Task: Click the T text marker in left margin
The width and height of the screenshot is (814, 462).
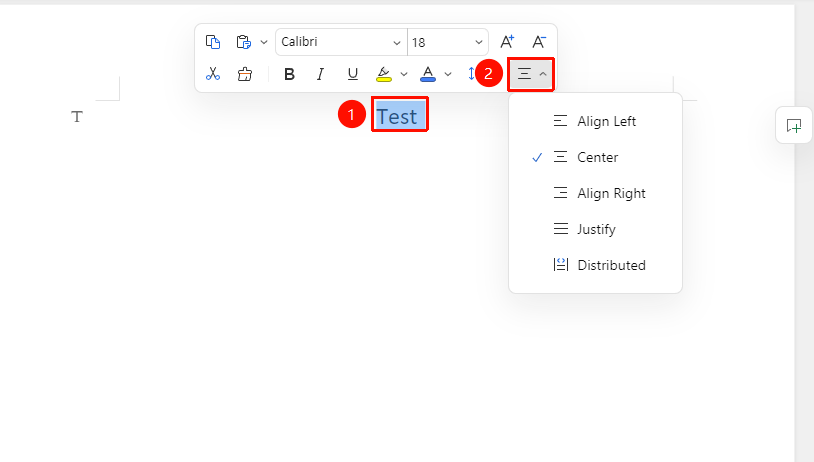Action: (x=77, y=117)
